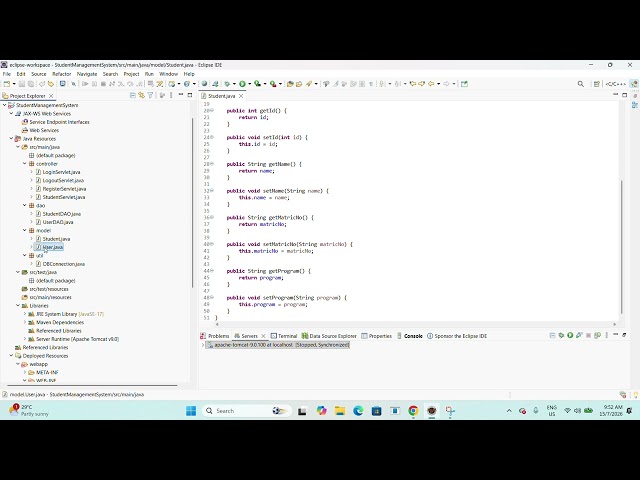
Task: Click the green Run button icon
Action: (242, 84)
